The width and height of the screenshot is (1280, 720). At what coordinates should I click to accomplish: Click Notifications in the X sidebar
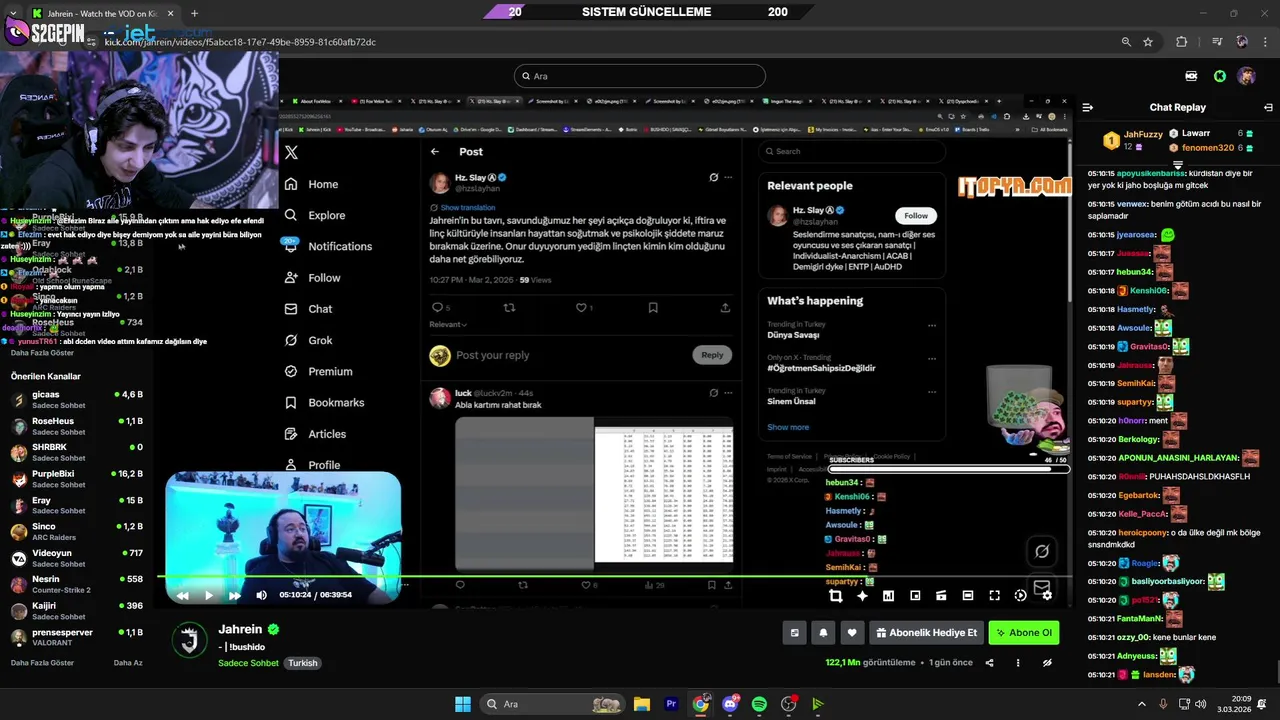(x=328, y=246)
